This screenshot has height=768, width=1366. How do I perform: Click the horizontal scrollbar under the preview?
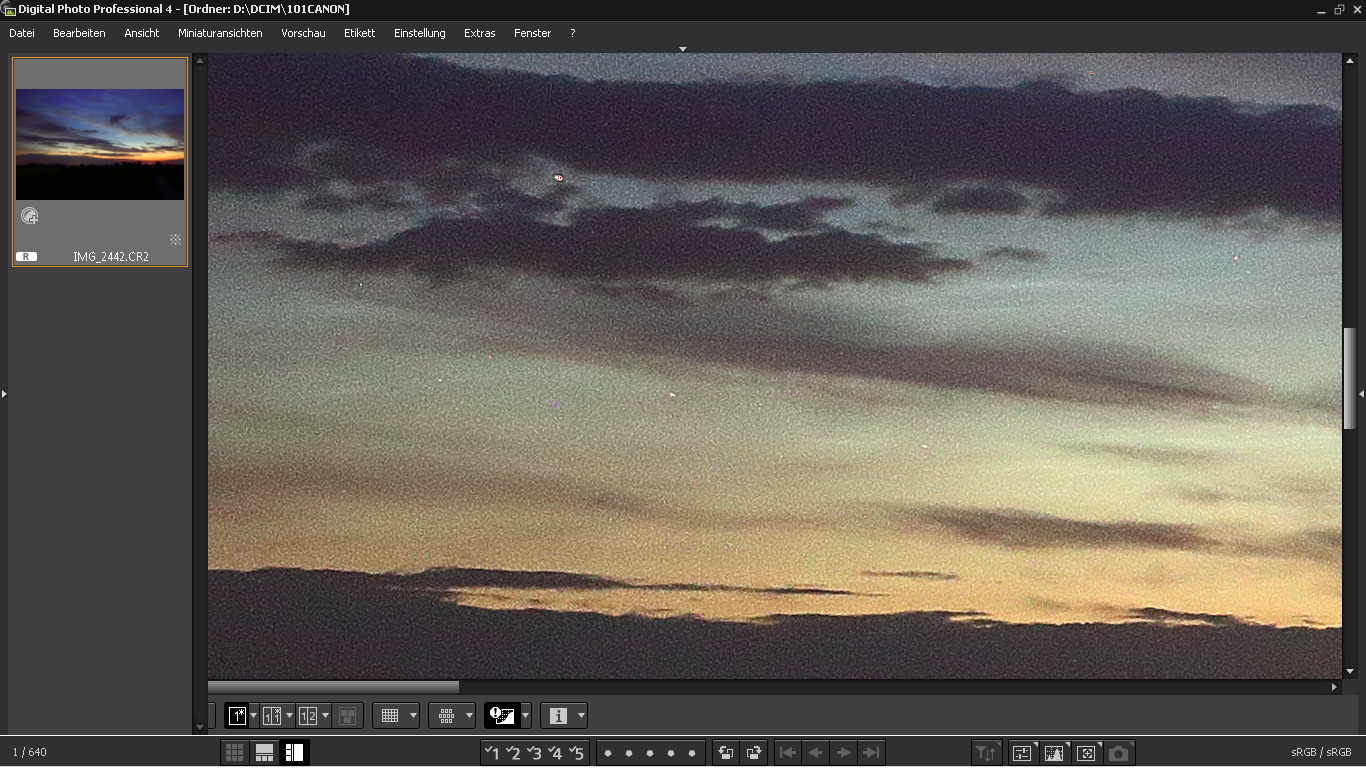pyautogui.click(x=333, y=687)
